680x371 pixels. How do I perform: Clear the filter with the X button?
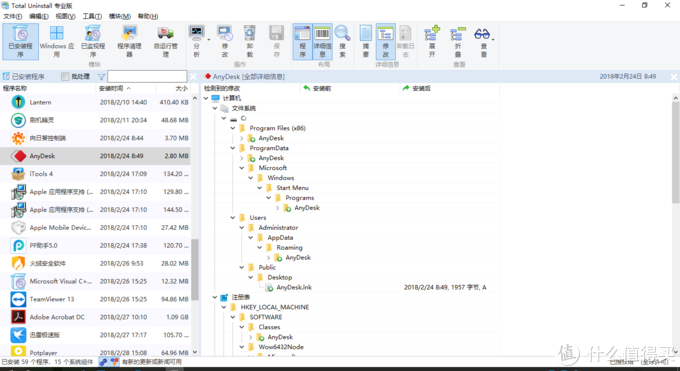(x=193, y=77)
